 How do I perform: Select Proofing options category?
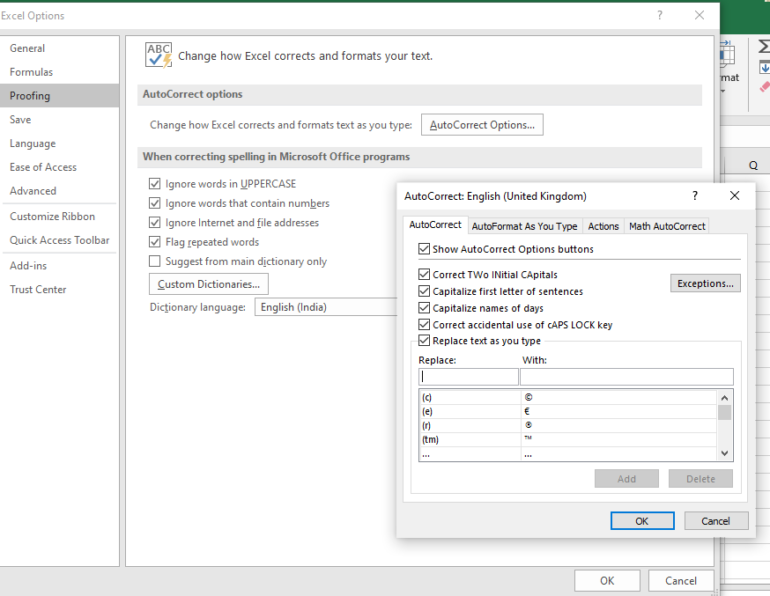coord(59,96)
